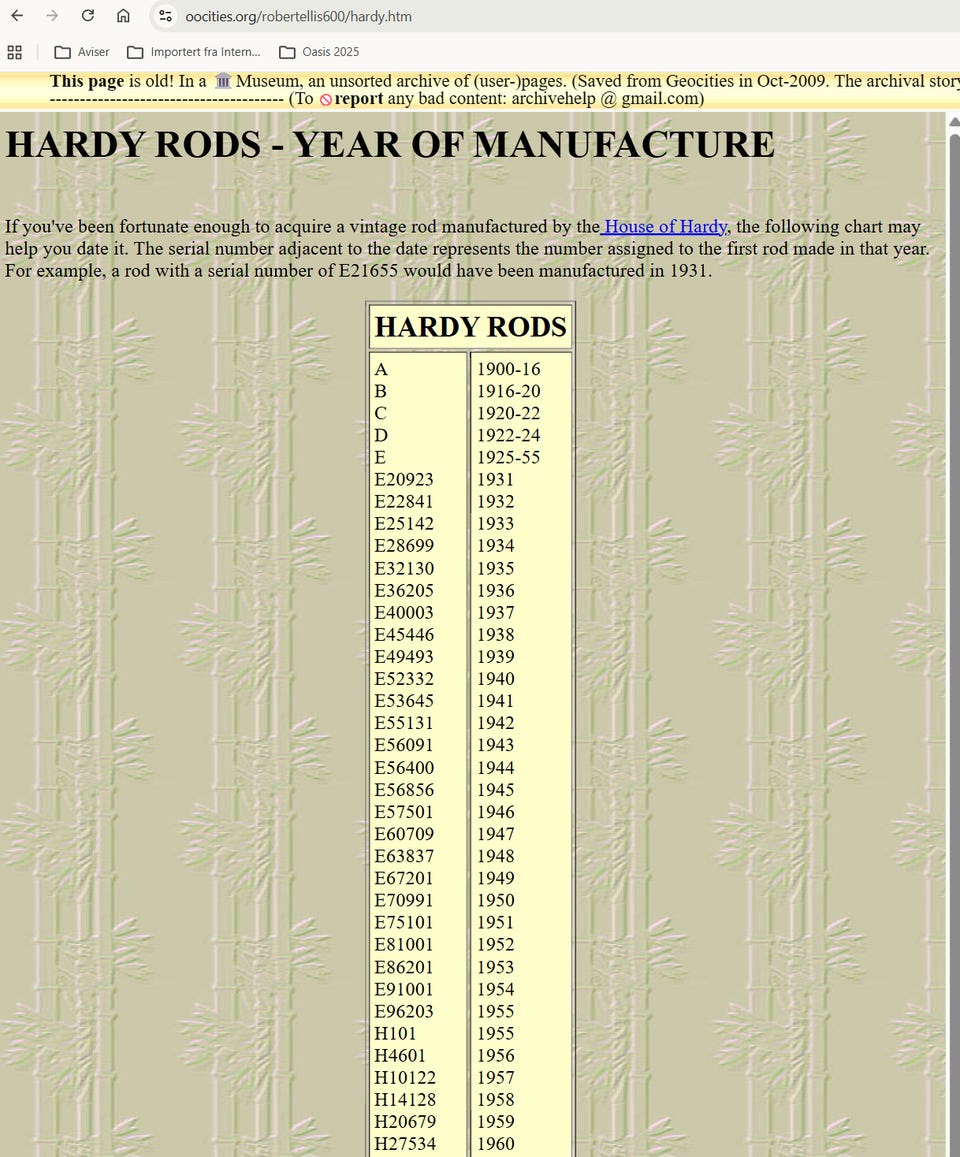Click serial number E91001
Viewport: 960px width, 1157px height.
click(404, 990)
